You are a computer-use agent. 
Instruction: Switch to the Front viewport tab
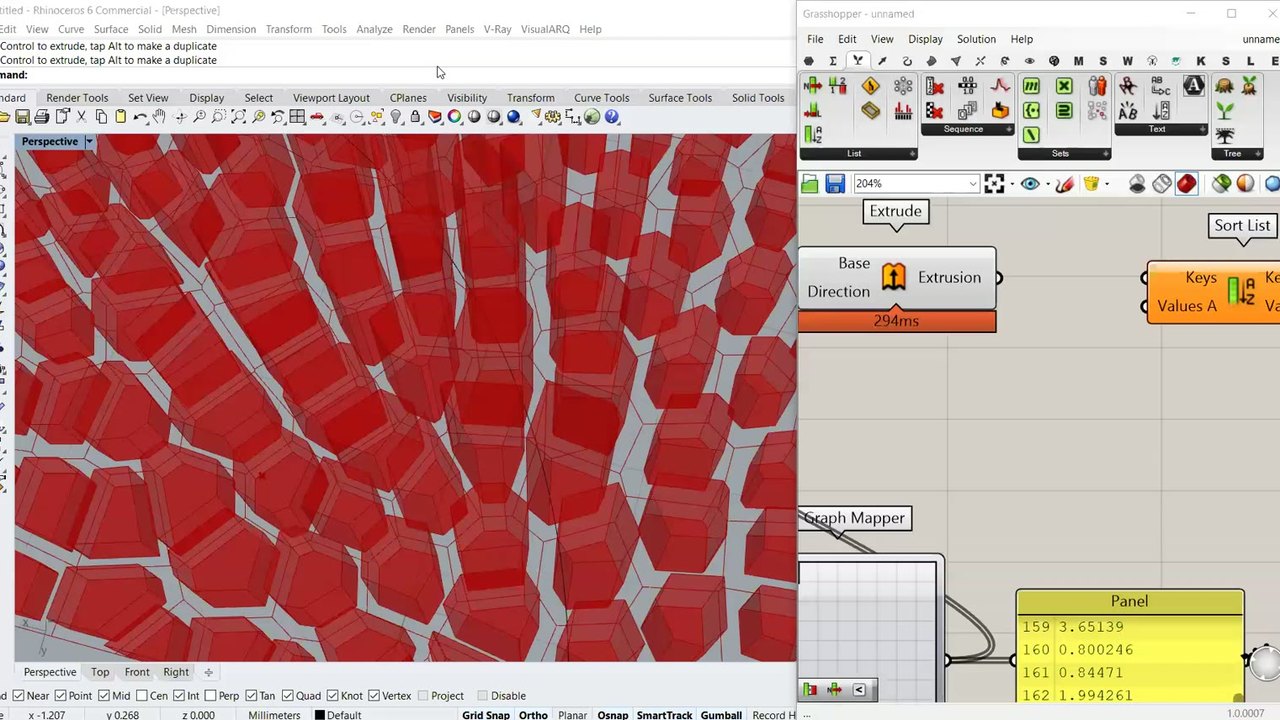(137, 672)
